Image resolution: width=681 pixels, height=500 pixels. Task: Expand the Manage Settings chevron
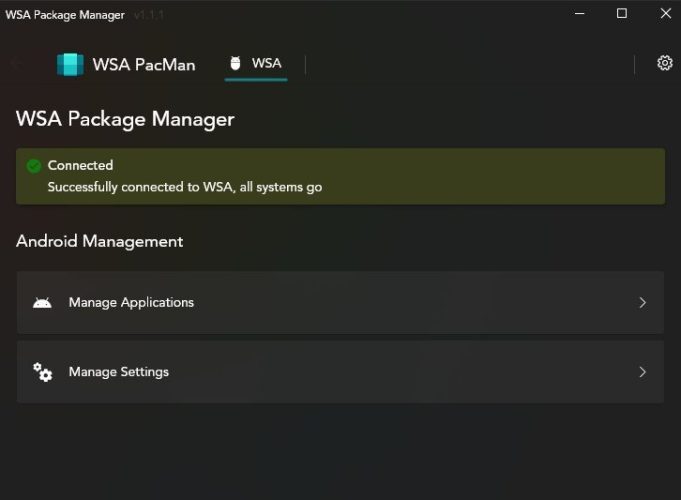[642, 372]
